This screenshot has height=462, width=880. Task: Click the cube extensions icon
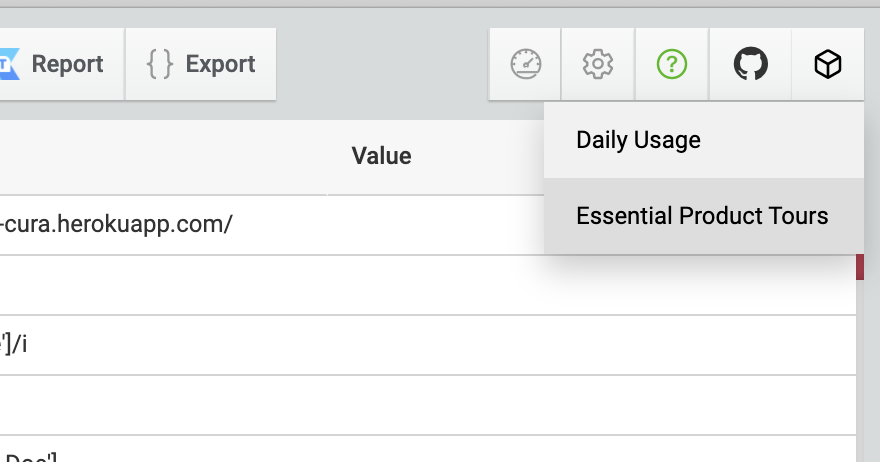(x=828, y=64)
